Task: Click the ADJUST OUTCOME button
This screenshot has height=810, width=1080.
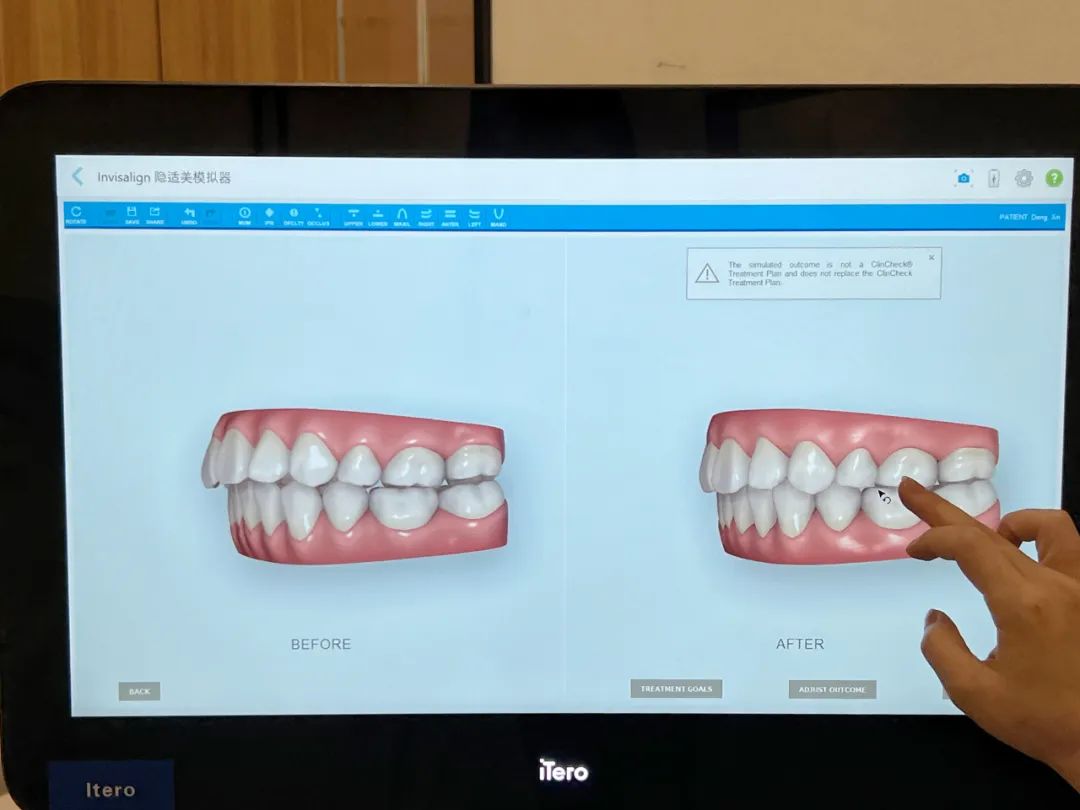Action: coord(832,689)
